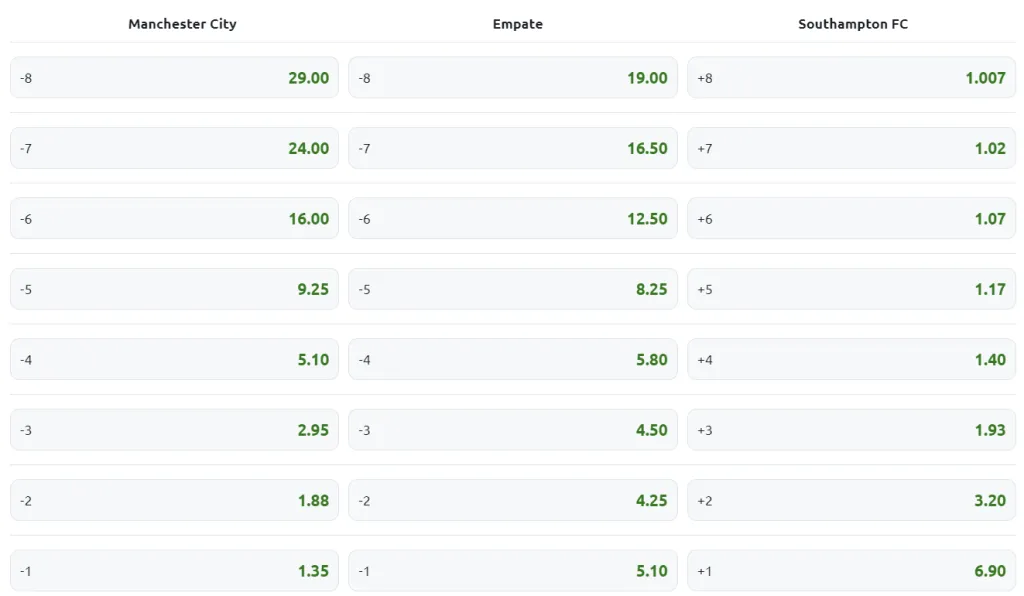1024x596 pixels.
Task: Select Manchester City -5 at odds 9.25
Action: 174,288
